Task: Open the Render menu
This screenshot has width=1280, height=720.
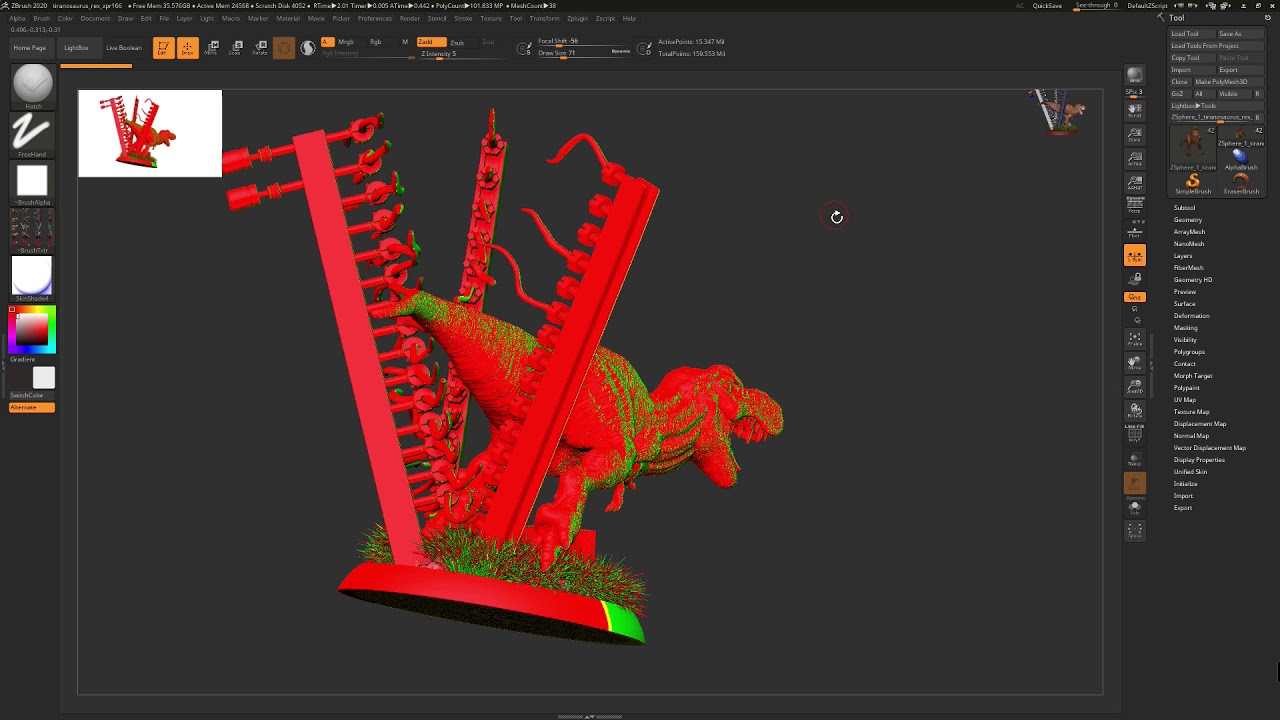Action: coord(410,18)
